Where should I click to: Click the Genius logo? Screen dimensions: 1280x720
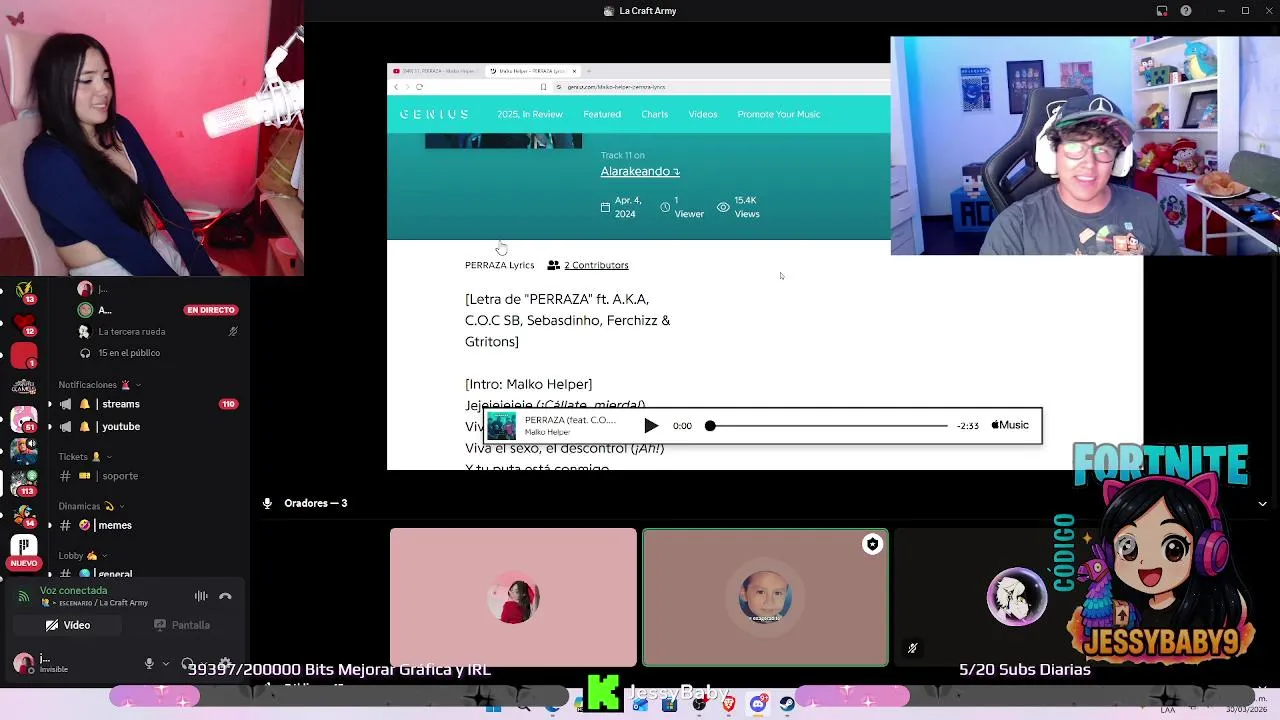click(434, 114)
